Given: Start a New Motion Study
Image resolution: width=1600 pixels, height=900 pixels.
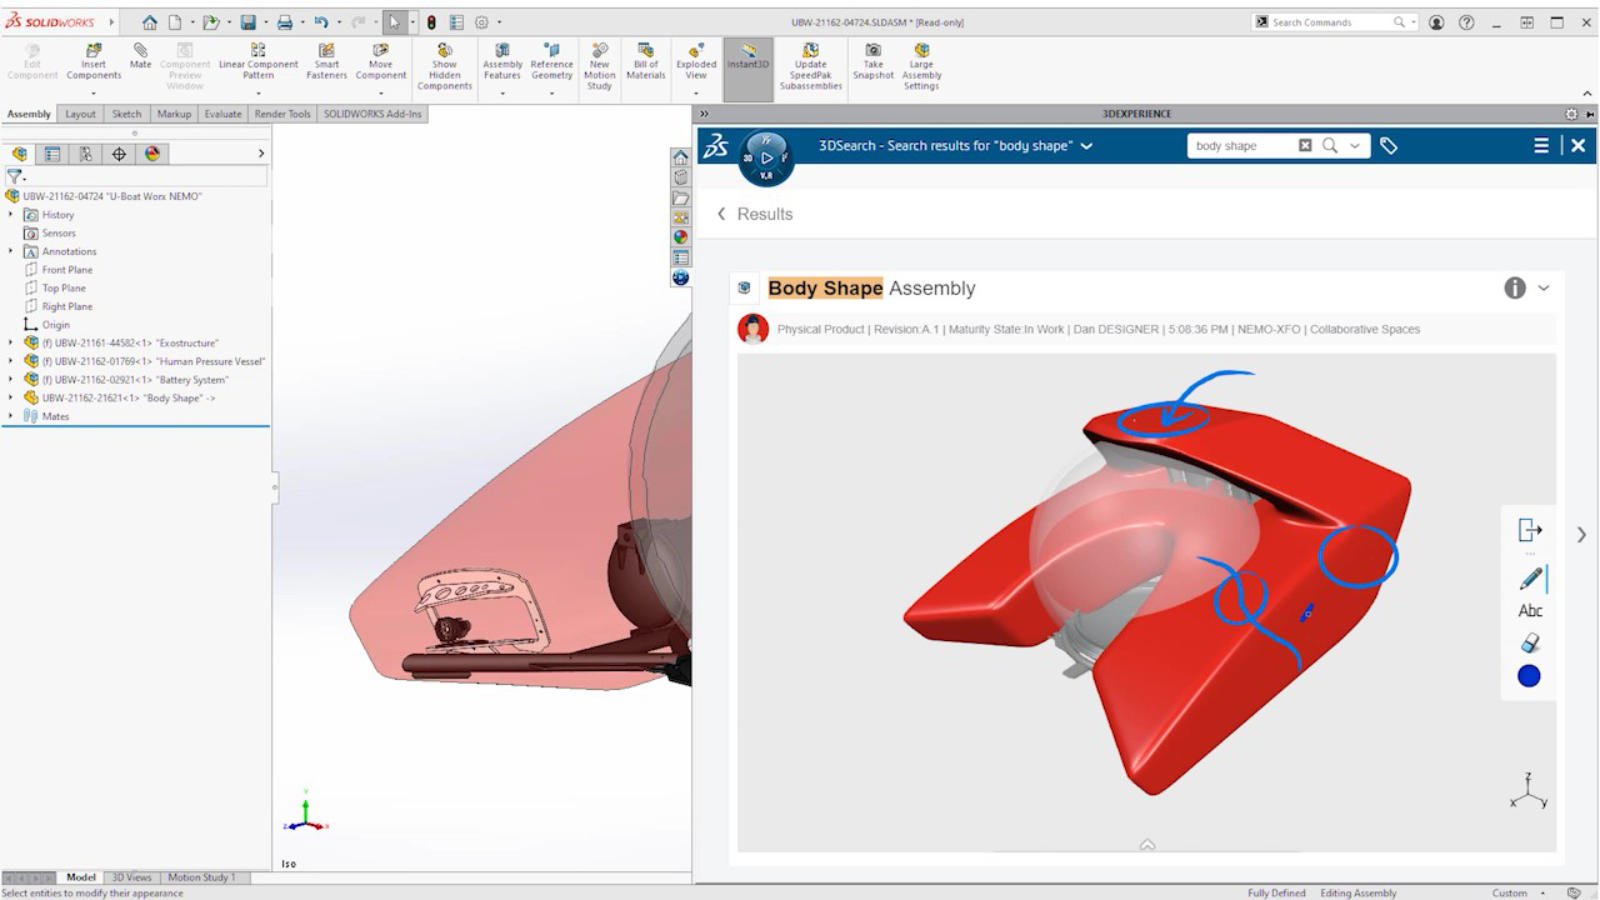Looking at the screenshot, I should [x=599, y=67].
